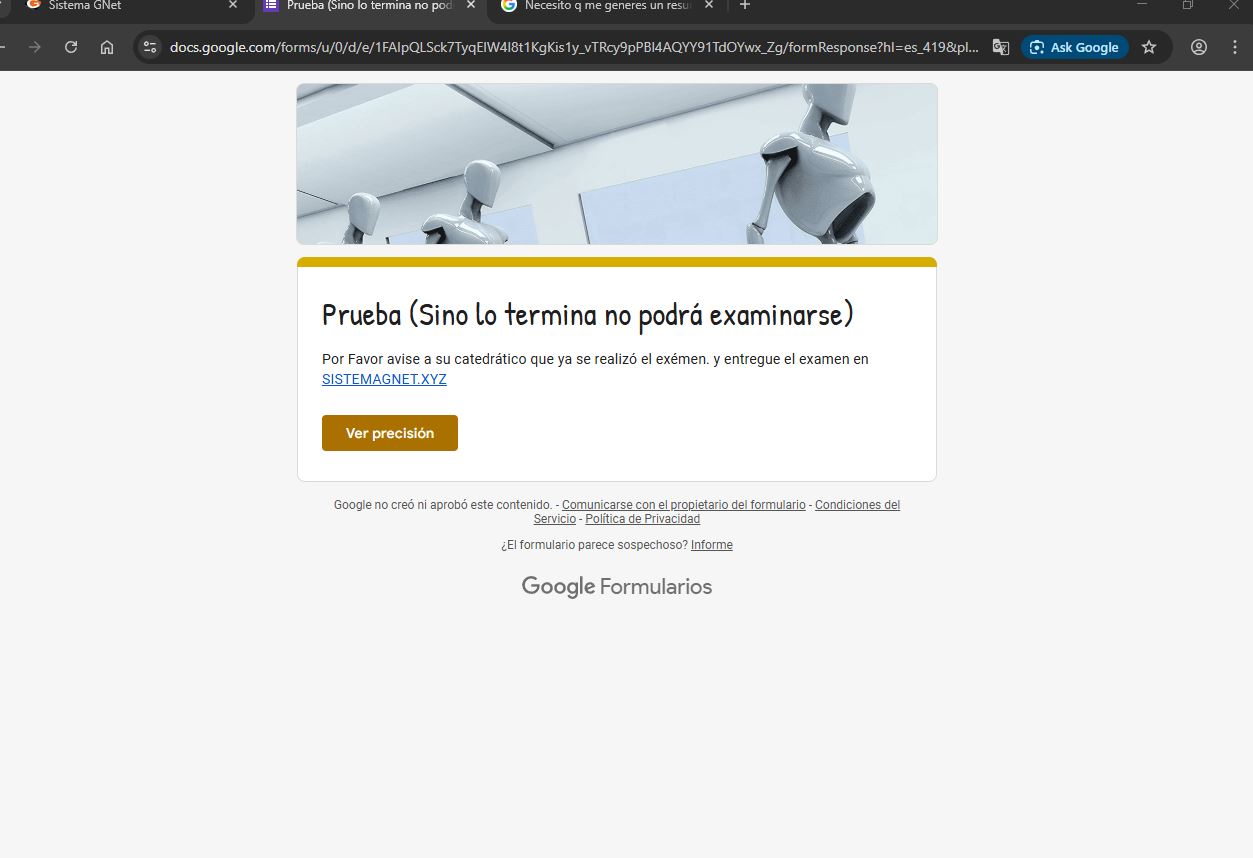Open Chrome three-dot menu
The image size is (1253, 858).
tap(1233, 47)
